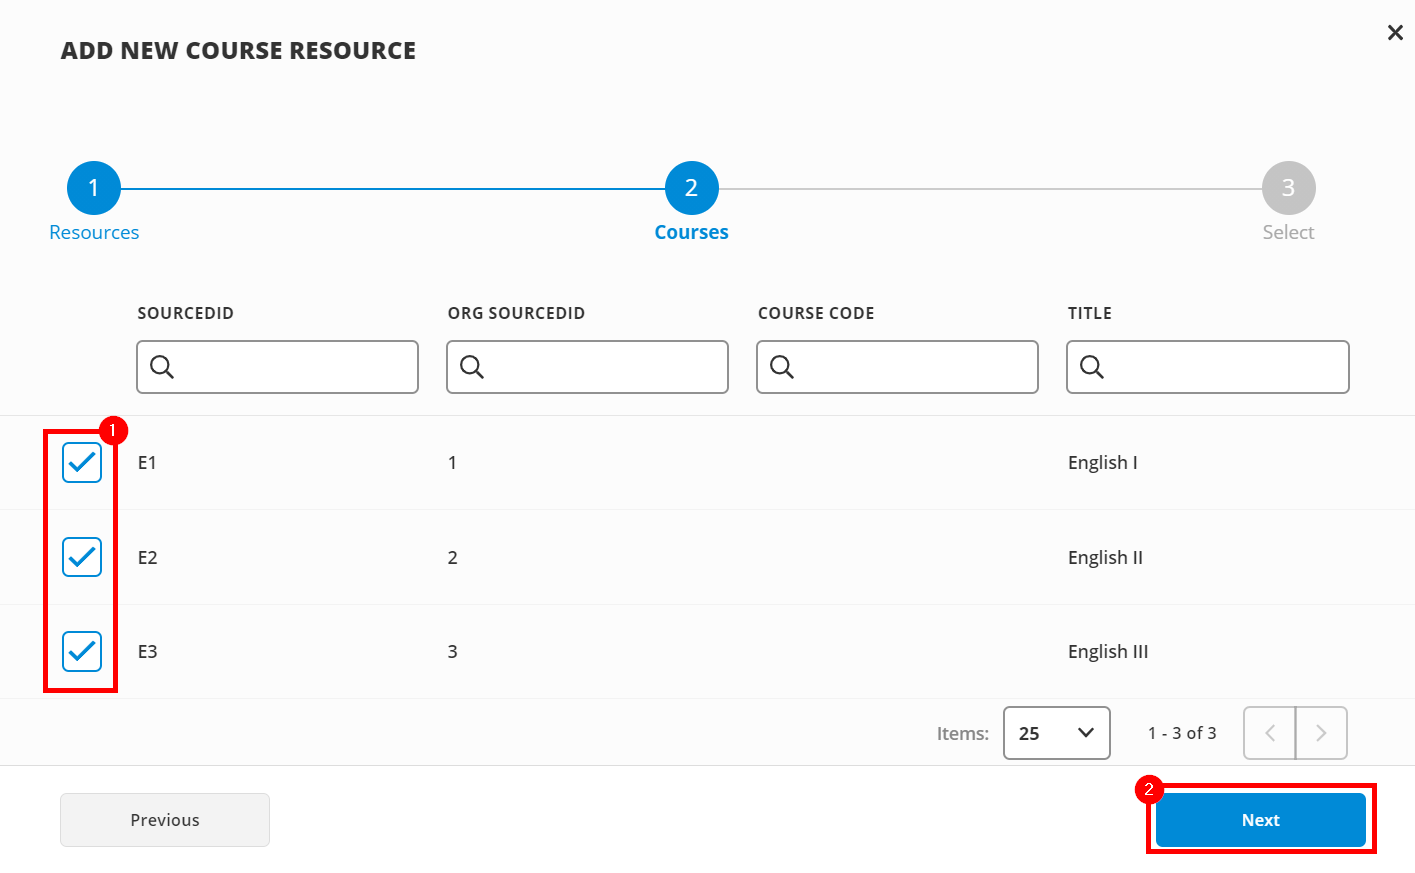
Task: Click the Previous button
Action: pyautogui.click(x=164, y=819)
